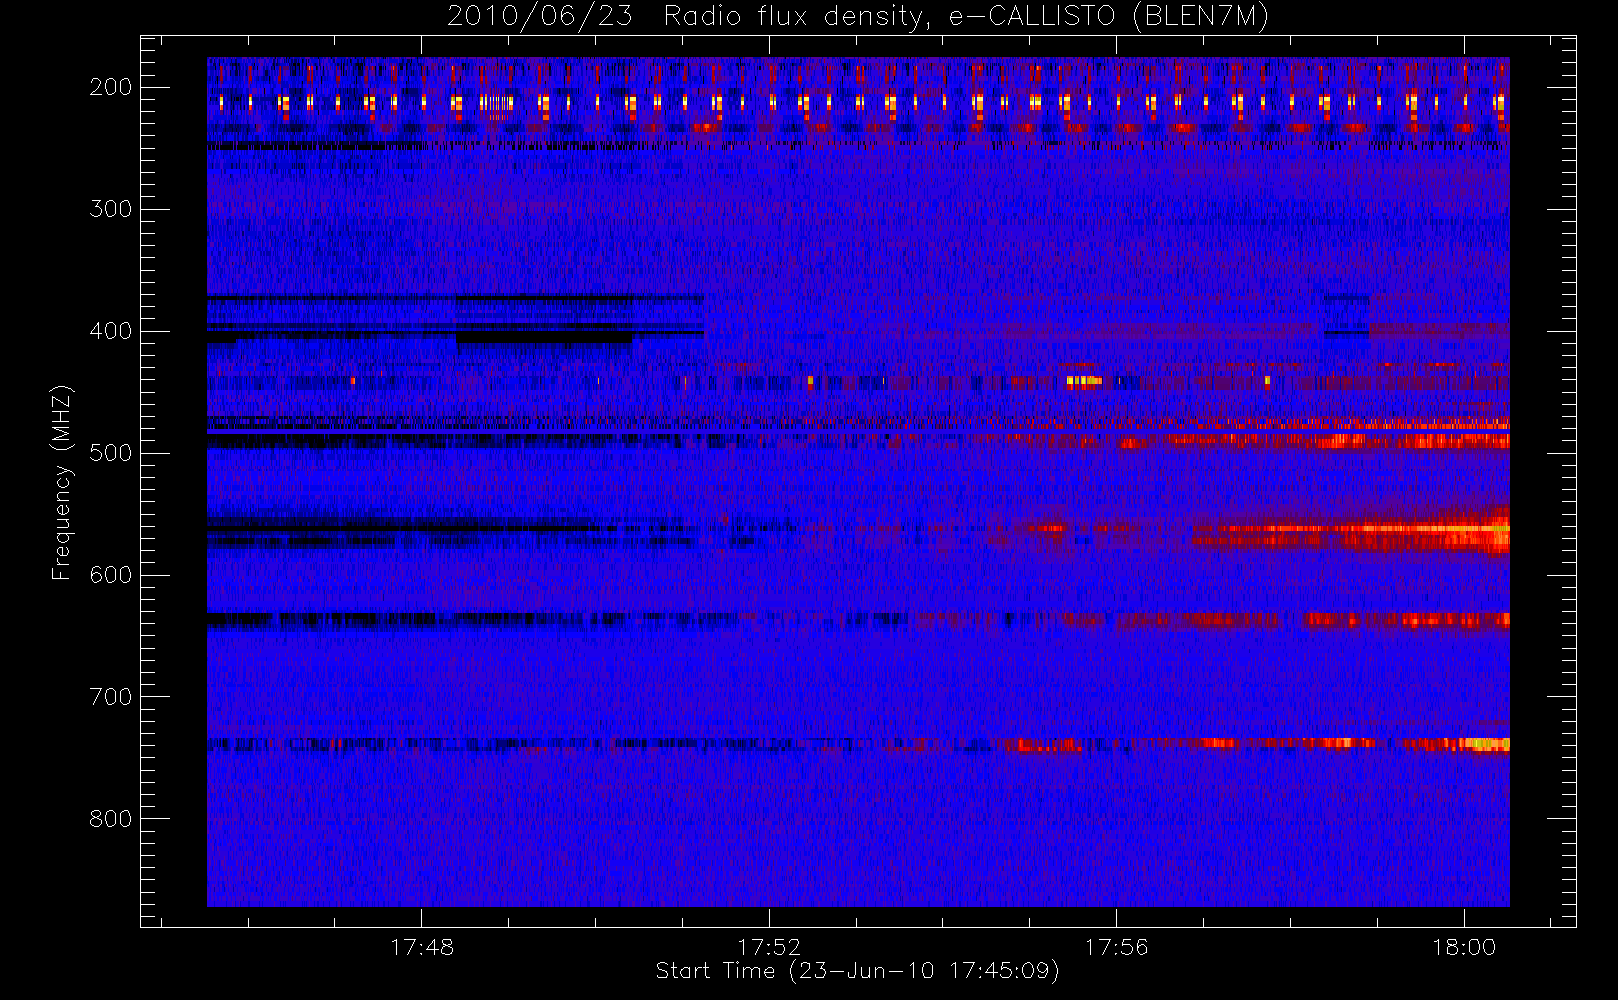This screenshot has width=1618, height=1000.
Task: Click the 18:00 time tick label
Action: [x=1464, y=947]
